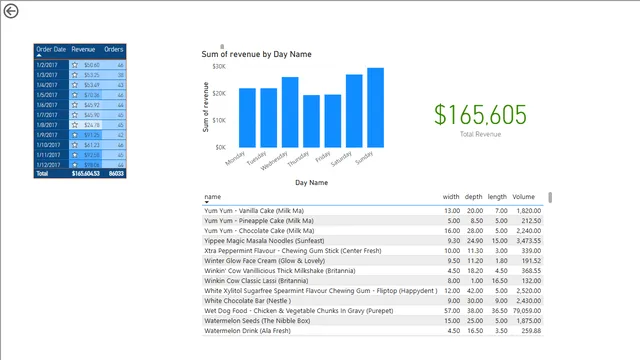Image resolution: width=640 pixels, height=360 pixels.
Task: Select 'Winter Glow Face Cream' row
Action: [373, 261]
